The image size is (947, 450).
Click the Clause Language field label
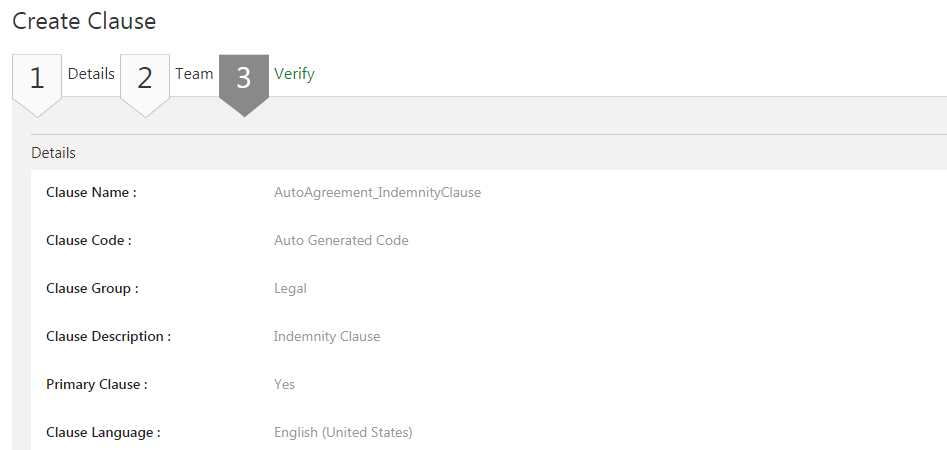tap(103, 432)
